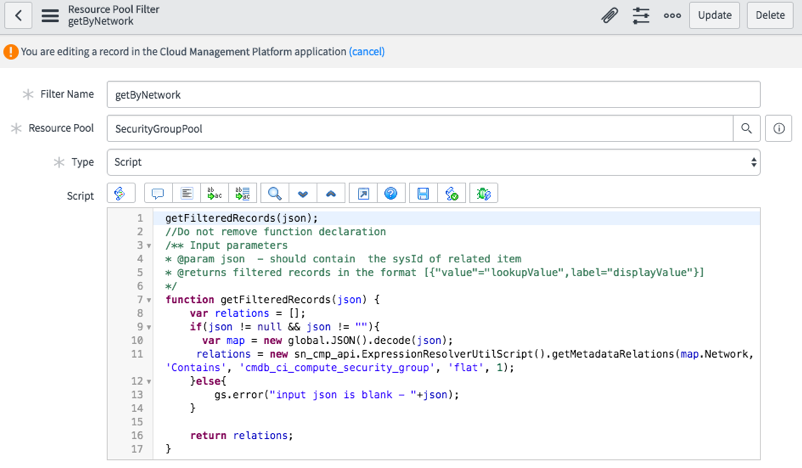Click the Update button
802x468 pixels.
click(x=715, y=15)
